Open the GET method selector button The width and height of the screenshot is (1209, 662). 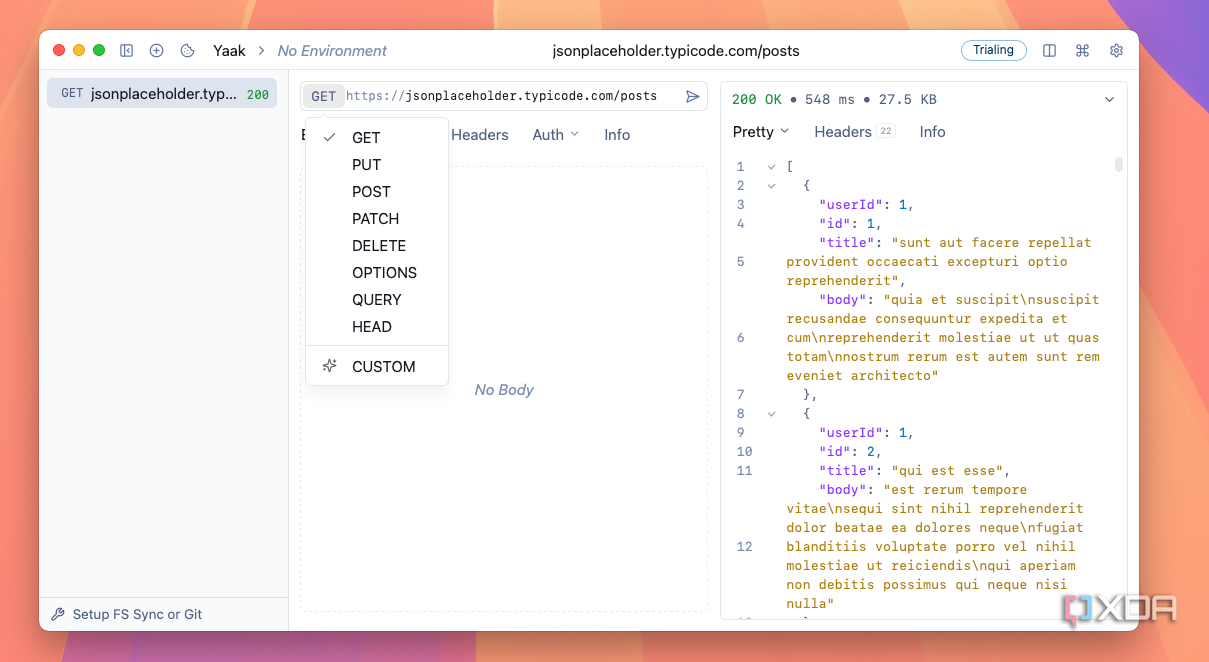click(x=323, y=96)
